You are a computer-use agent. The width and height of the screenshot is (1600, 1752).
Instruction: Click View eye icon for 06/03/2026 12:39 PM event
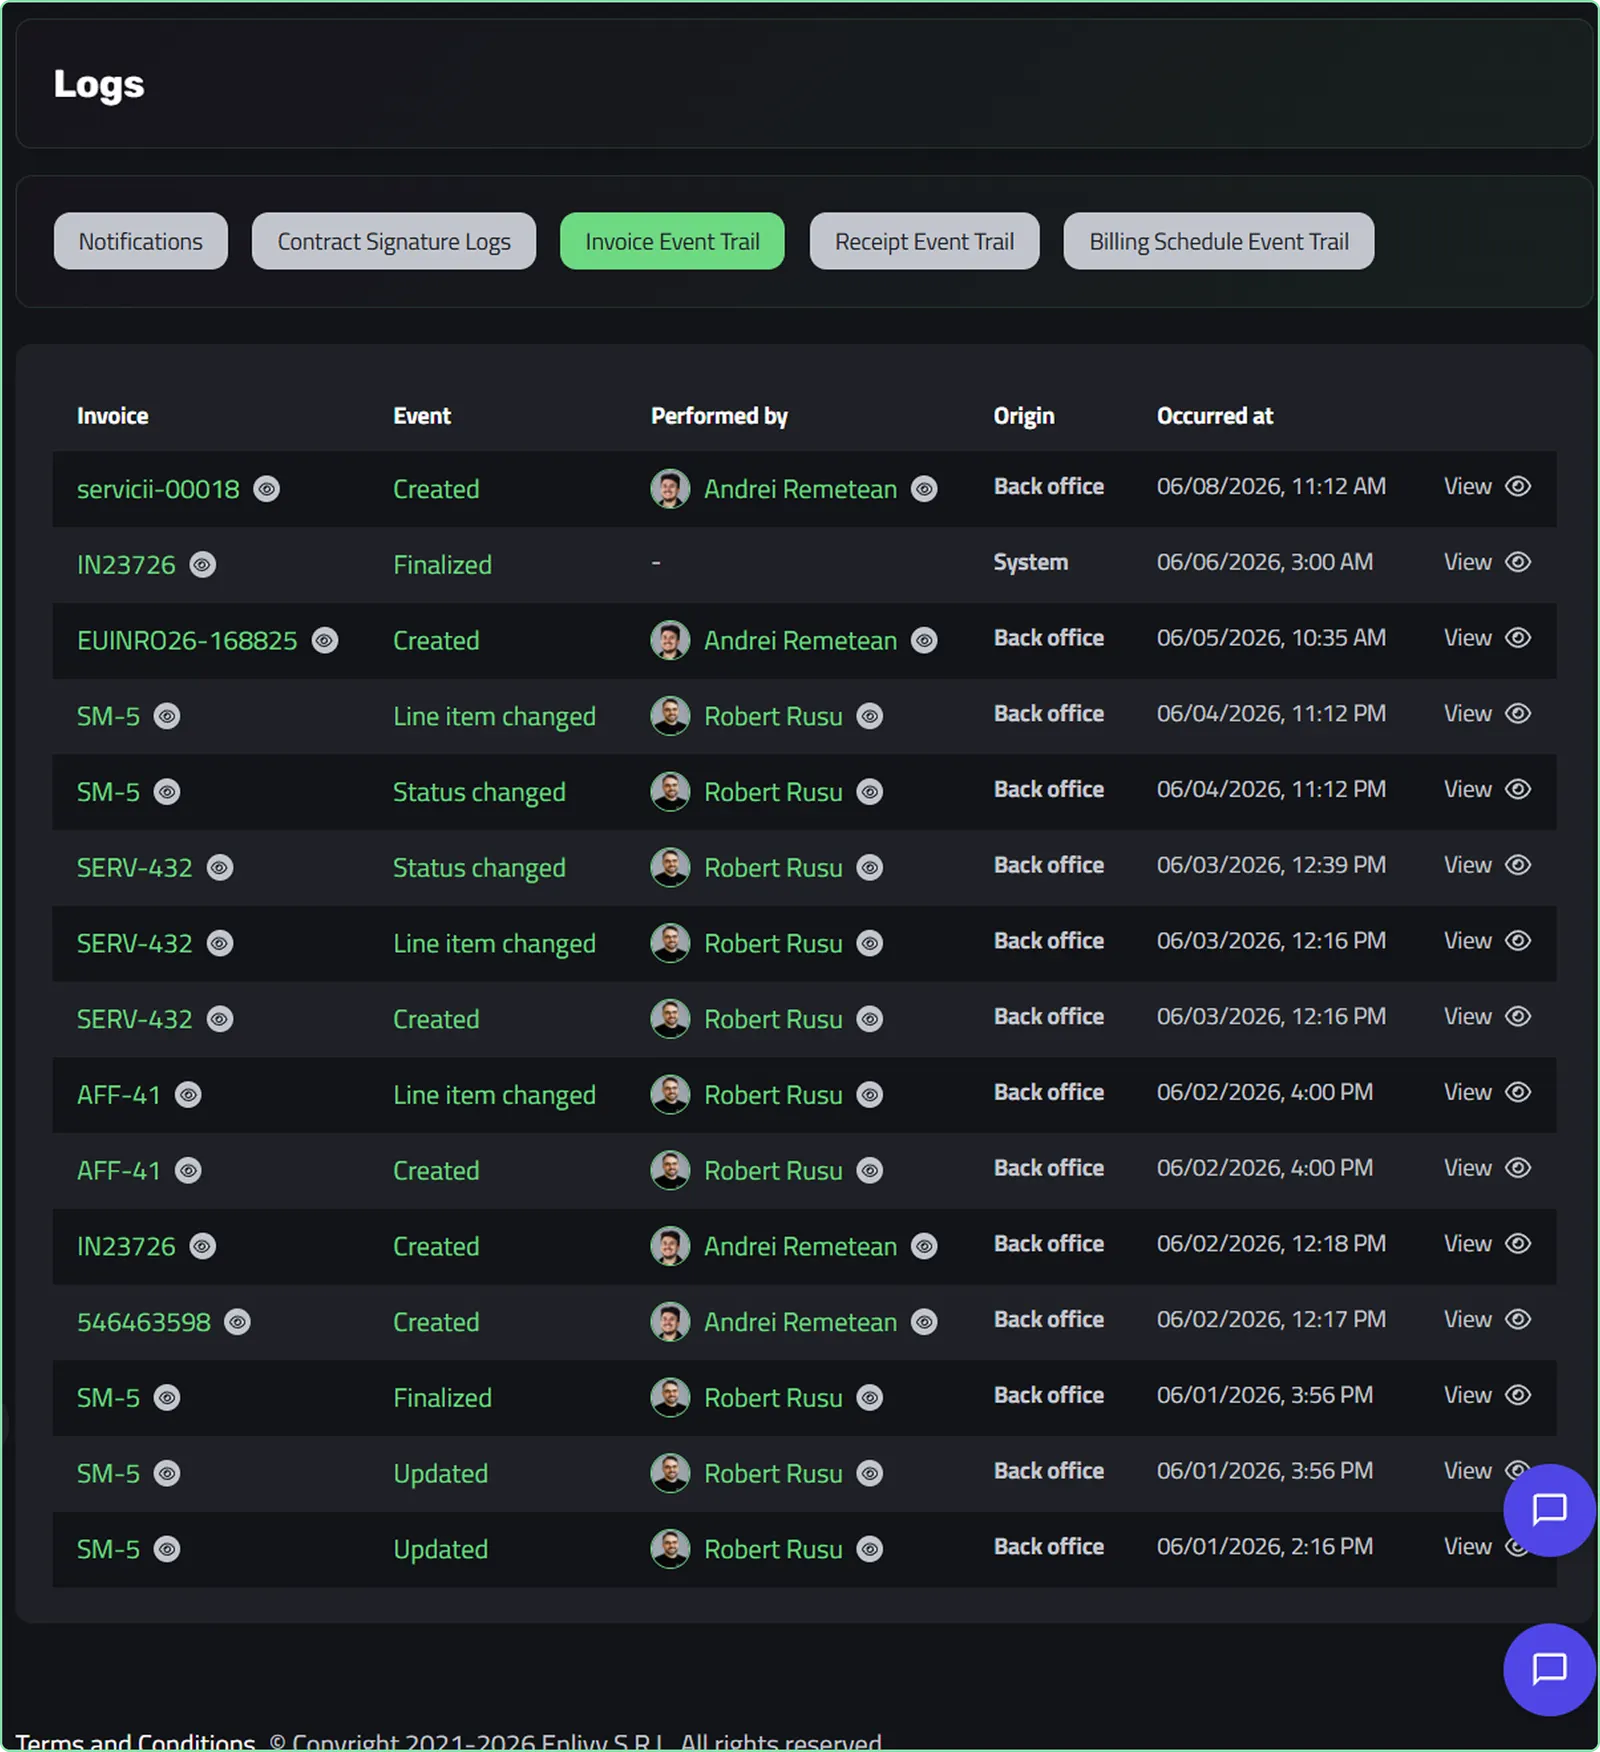coord(1518,865)
